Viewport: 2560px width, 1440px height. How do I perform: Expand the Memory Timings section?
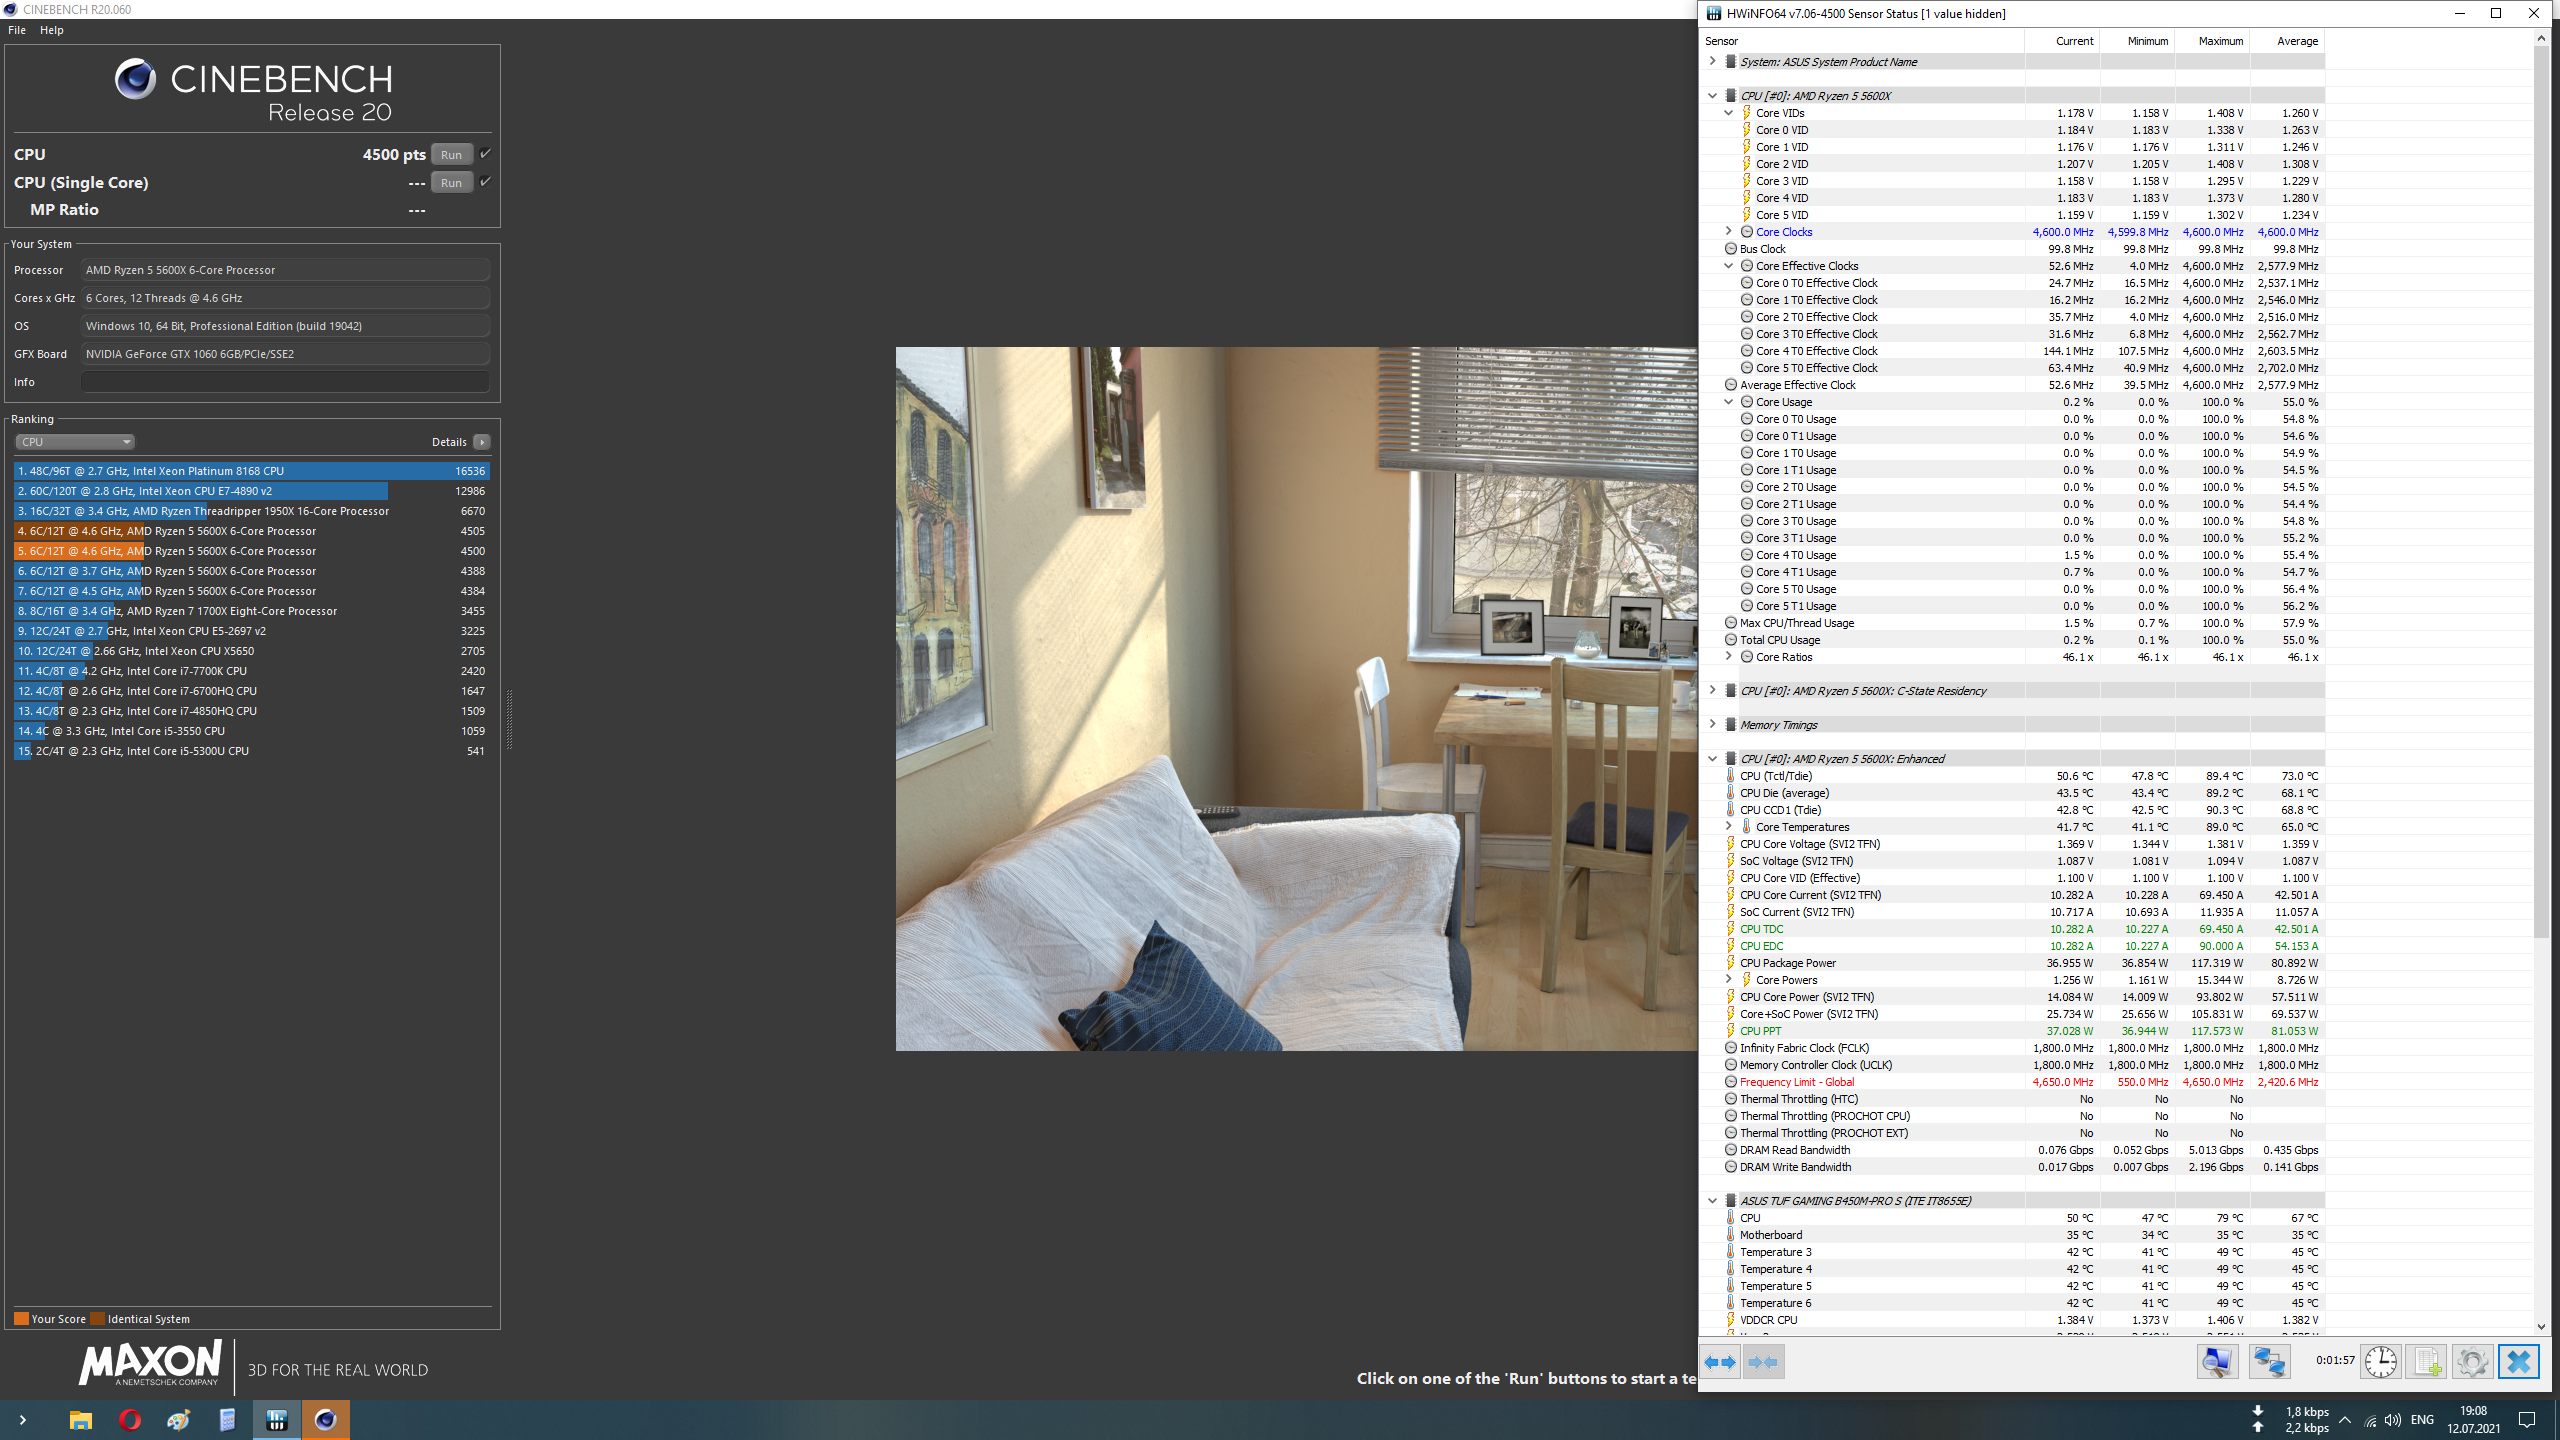(1712, 725)
